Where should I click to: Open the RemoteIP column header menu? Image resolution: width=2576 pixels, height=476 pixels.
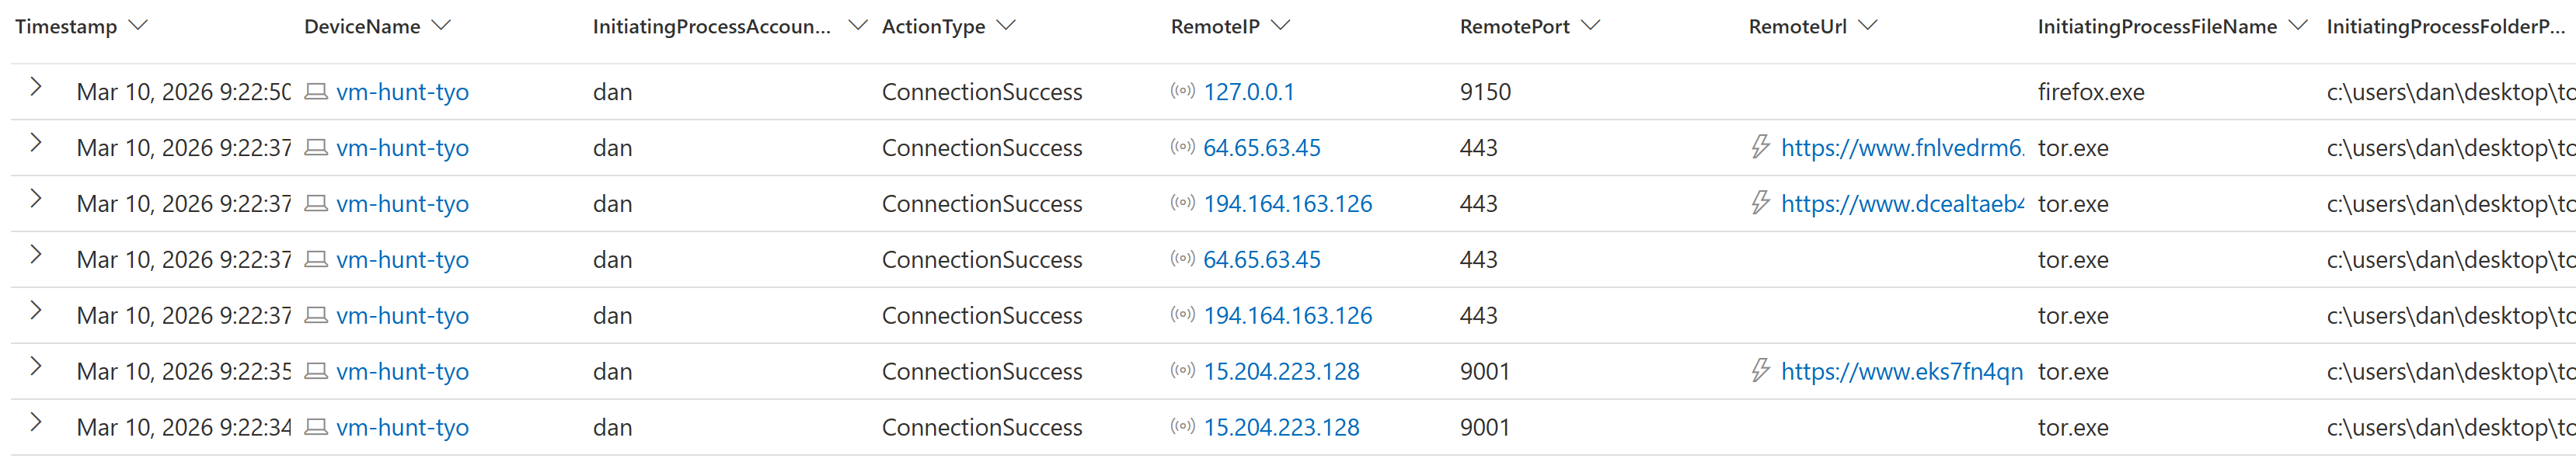coord(1280,25)
